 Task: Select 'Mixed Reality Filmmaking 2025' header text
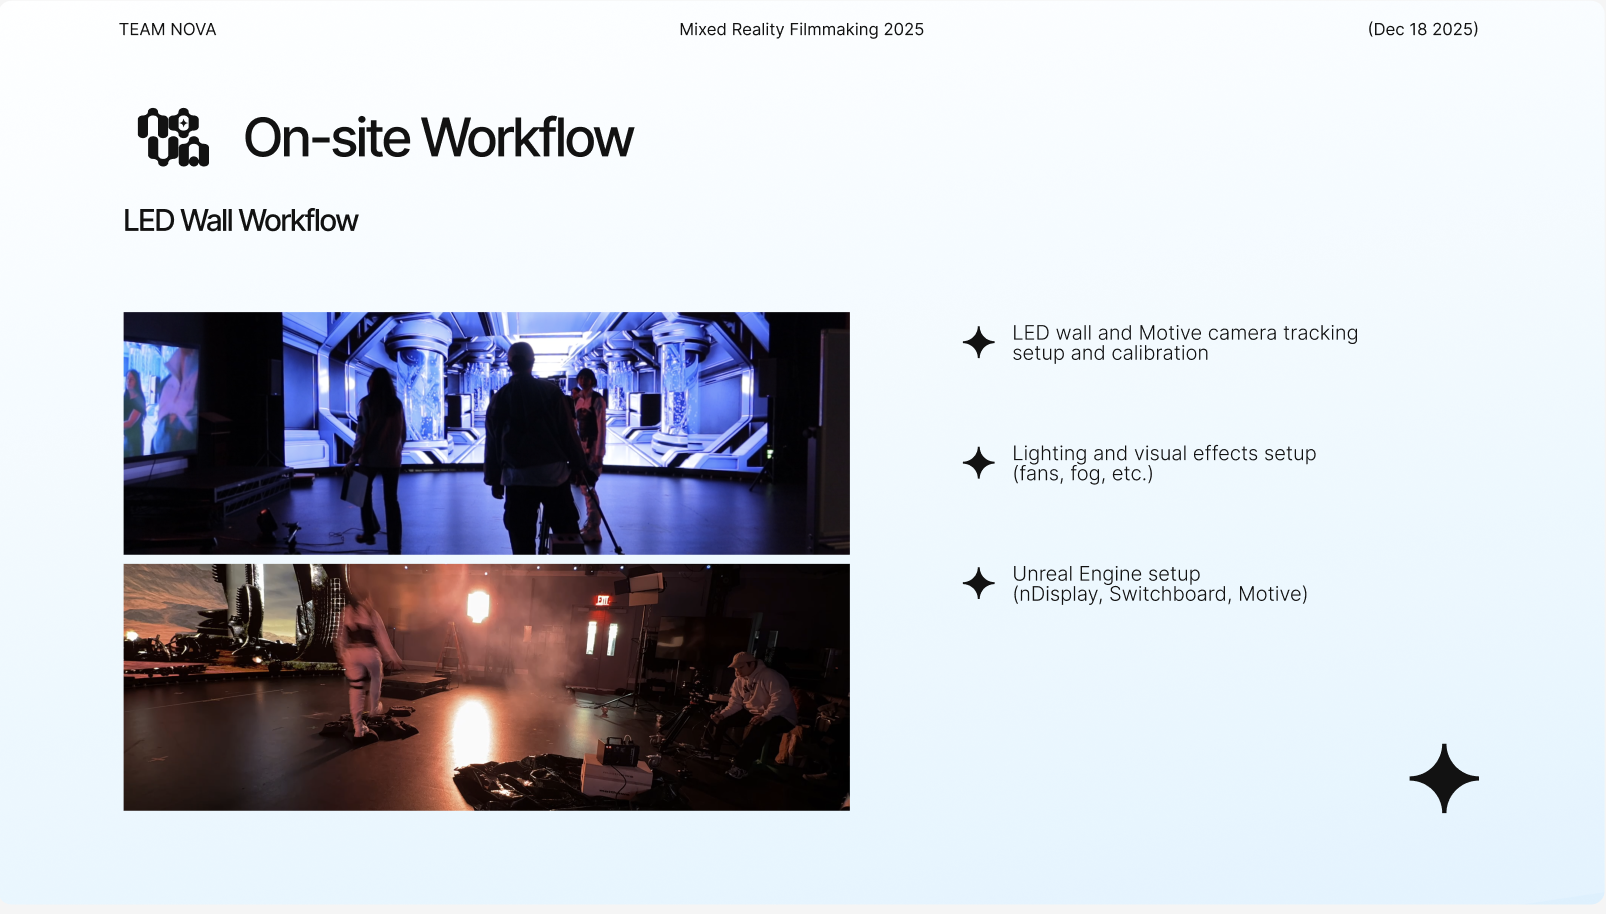[x=802, y=30]
